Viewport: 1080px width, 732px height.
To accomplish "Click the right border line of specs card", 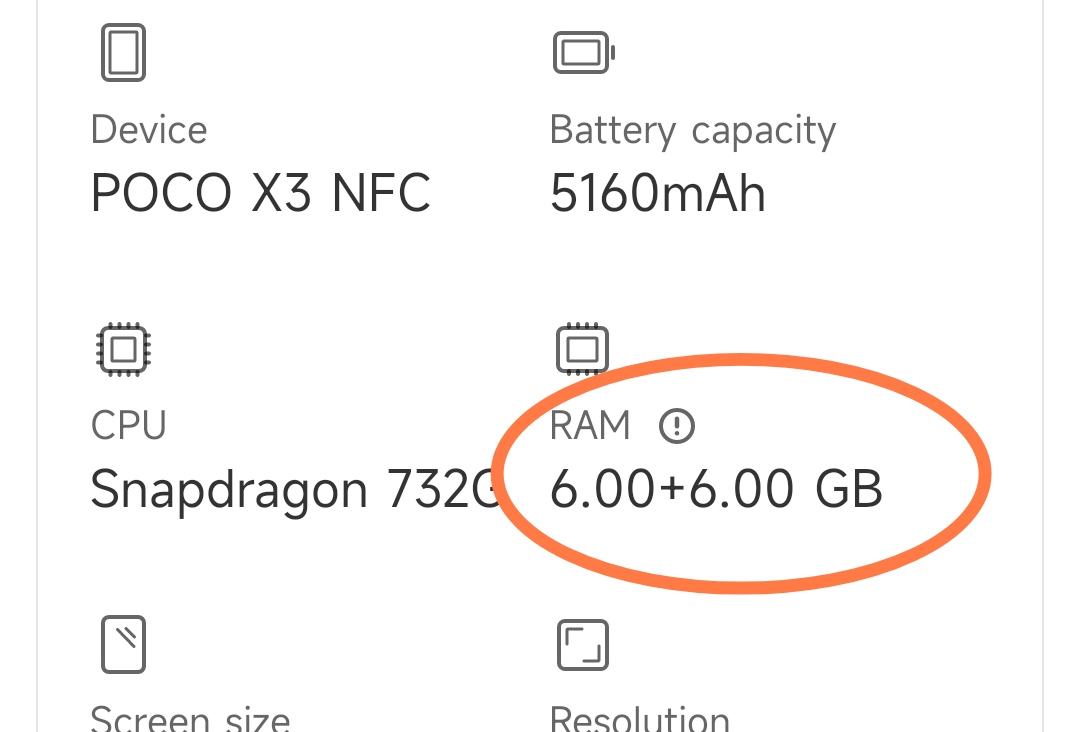I will tap(1043, 366).
